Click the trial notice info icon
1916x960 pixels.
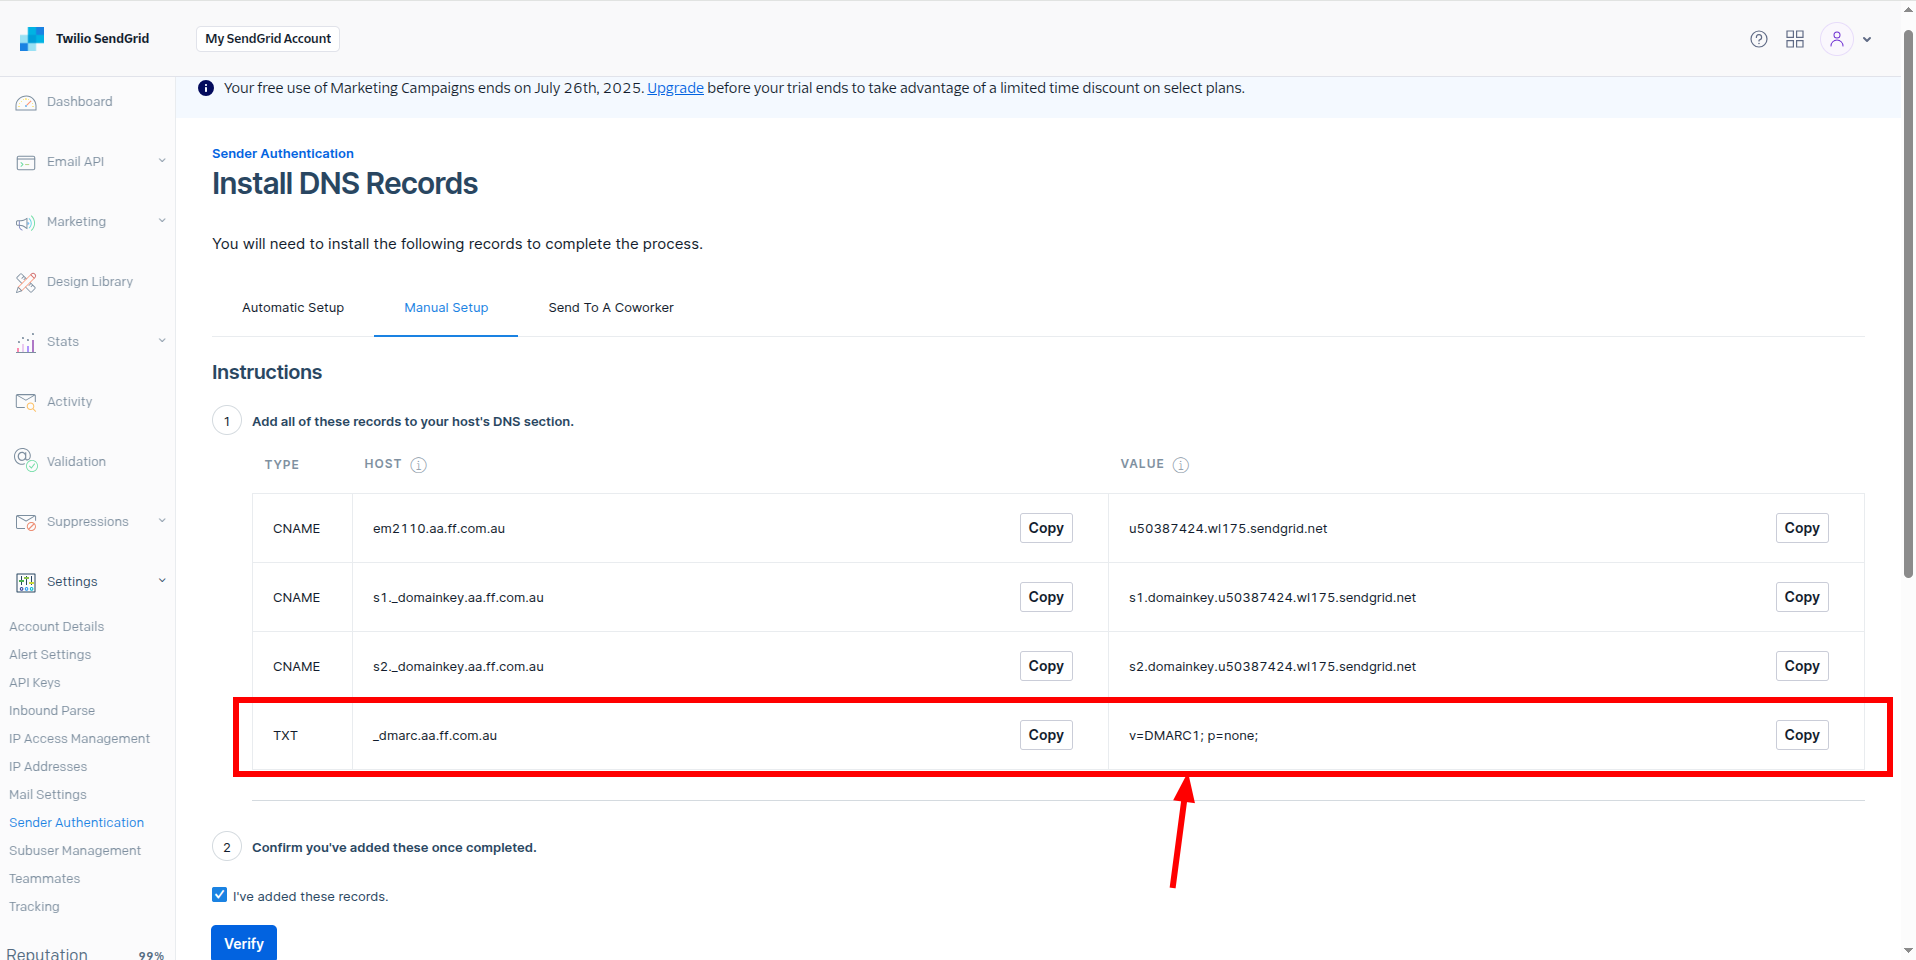tap(206, 88)
